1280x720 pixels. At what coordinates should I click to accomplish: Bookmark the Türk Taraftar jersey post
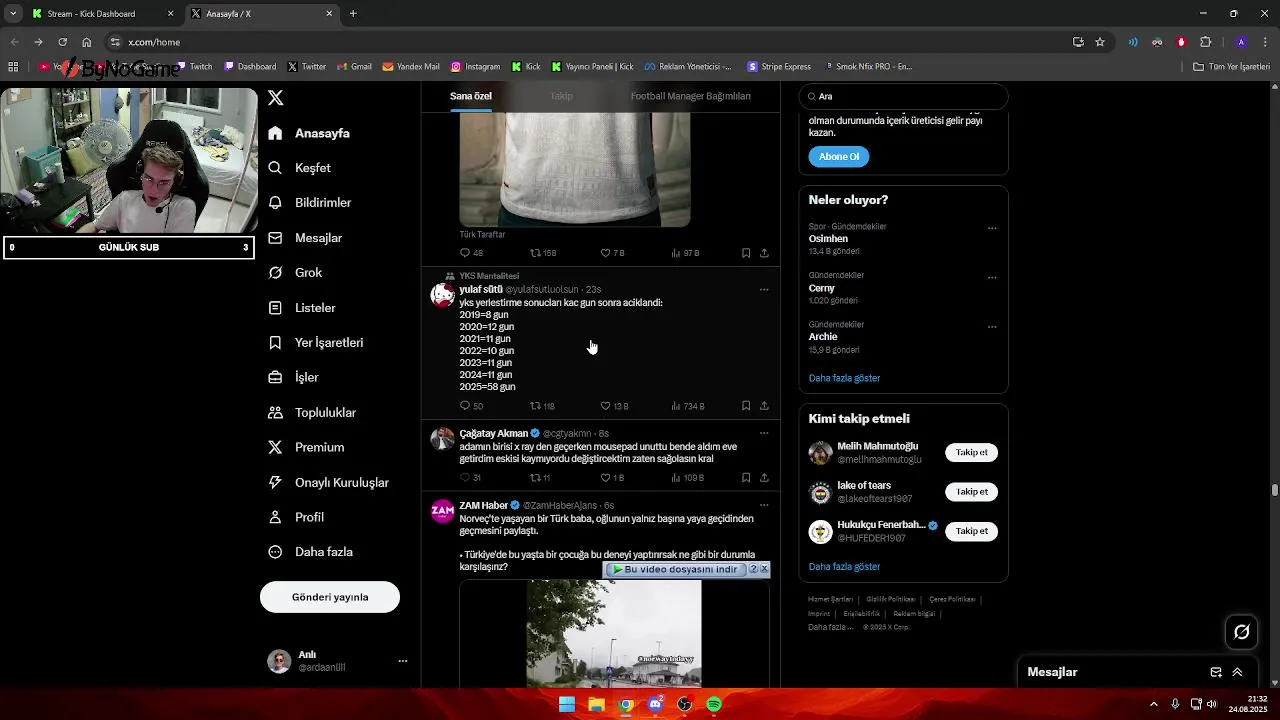[x=746, y=253]
